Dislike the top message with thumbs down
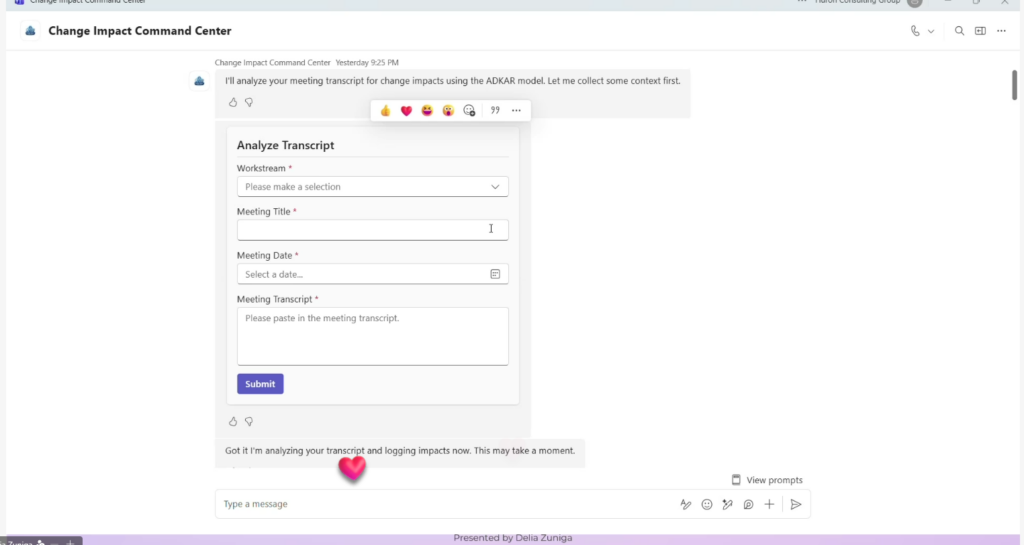The height and width of the screenshot is (545, 1024). (x=249, y=102)
